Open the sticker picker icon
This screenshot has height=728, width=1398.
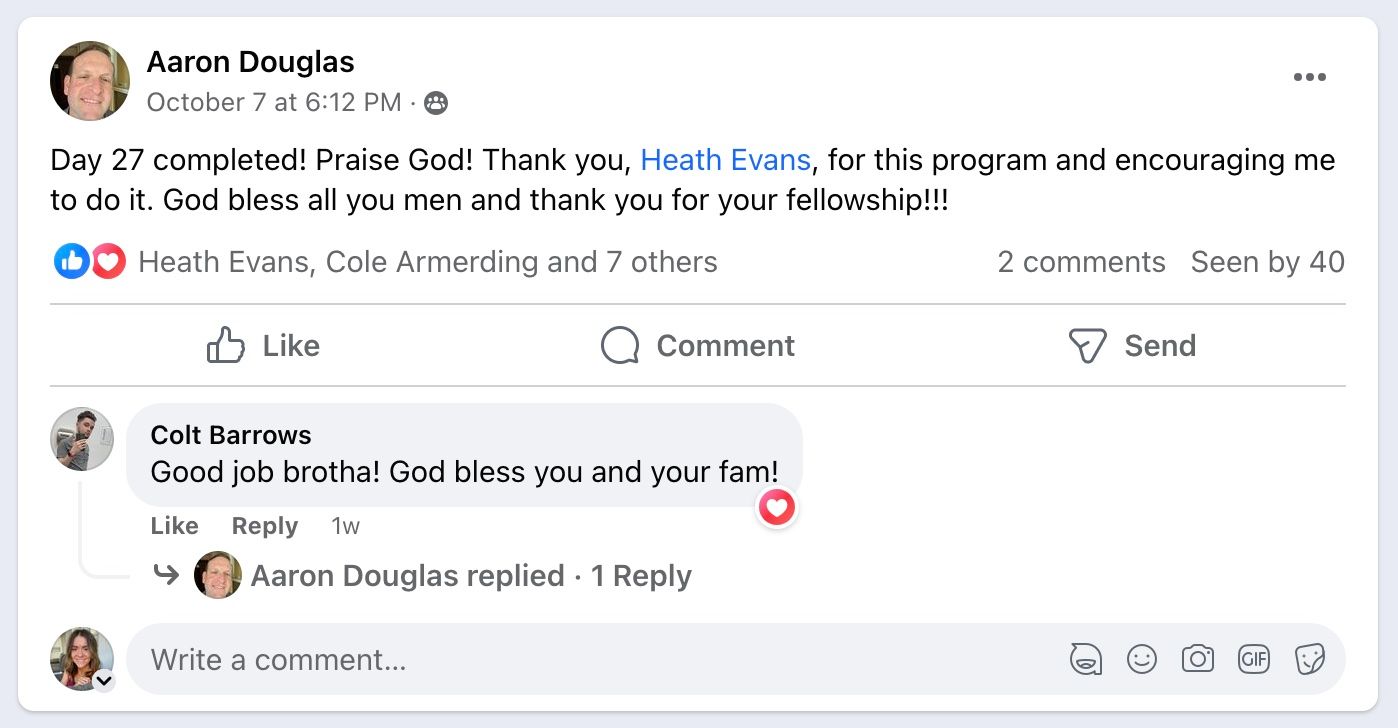[1309, 659]
